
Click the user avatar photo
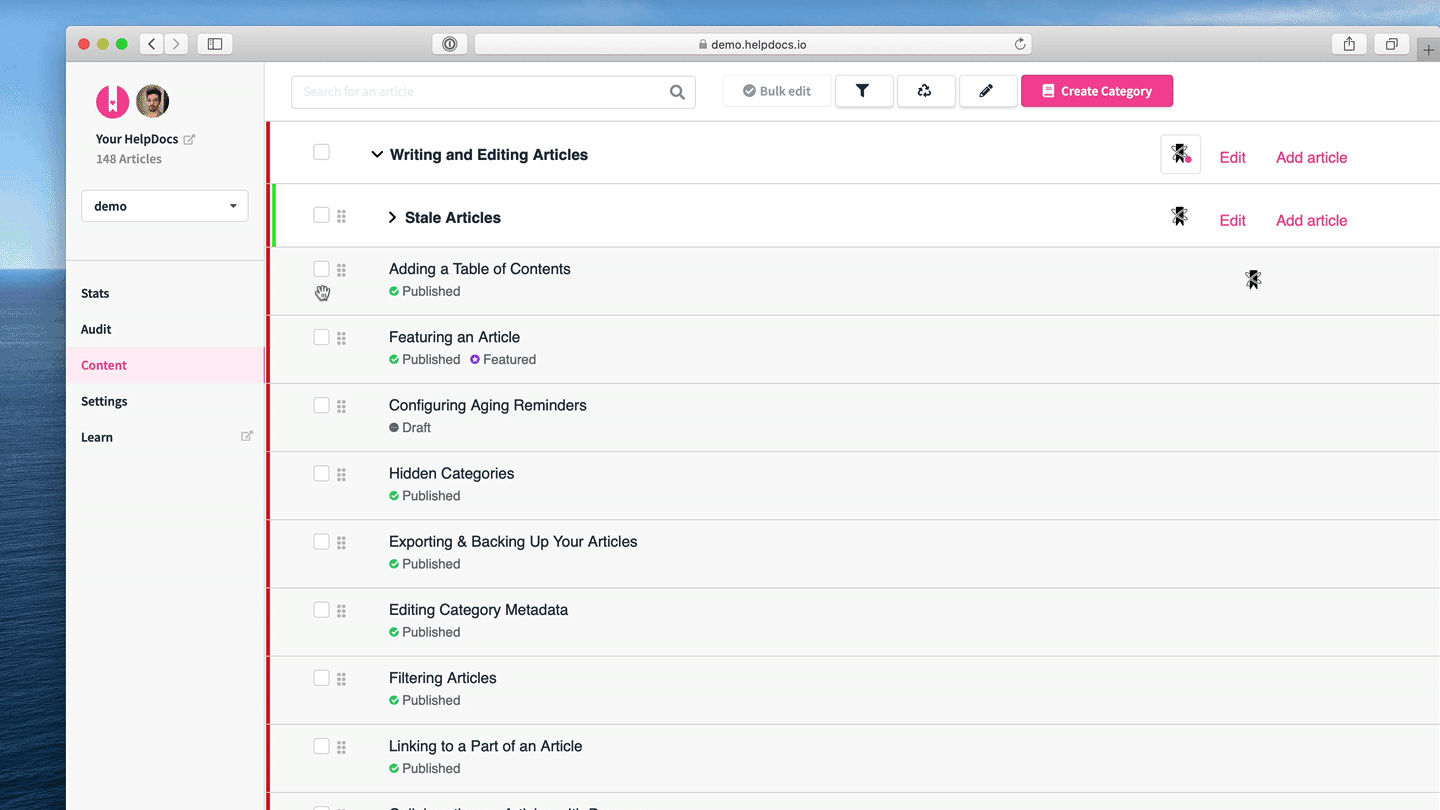tap(152, 101)
